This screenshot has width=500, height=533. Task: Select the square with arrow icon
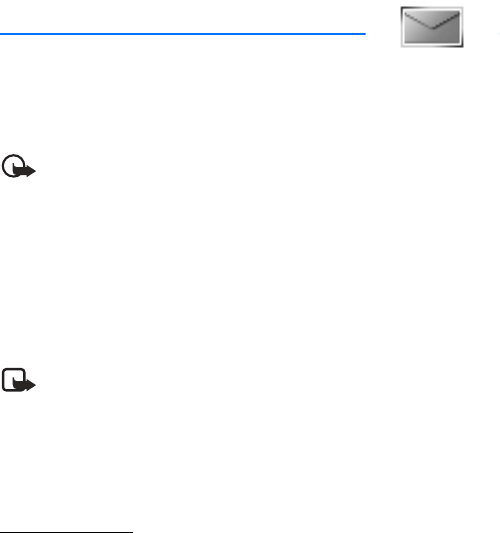point(19,380)
